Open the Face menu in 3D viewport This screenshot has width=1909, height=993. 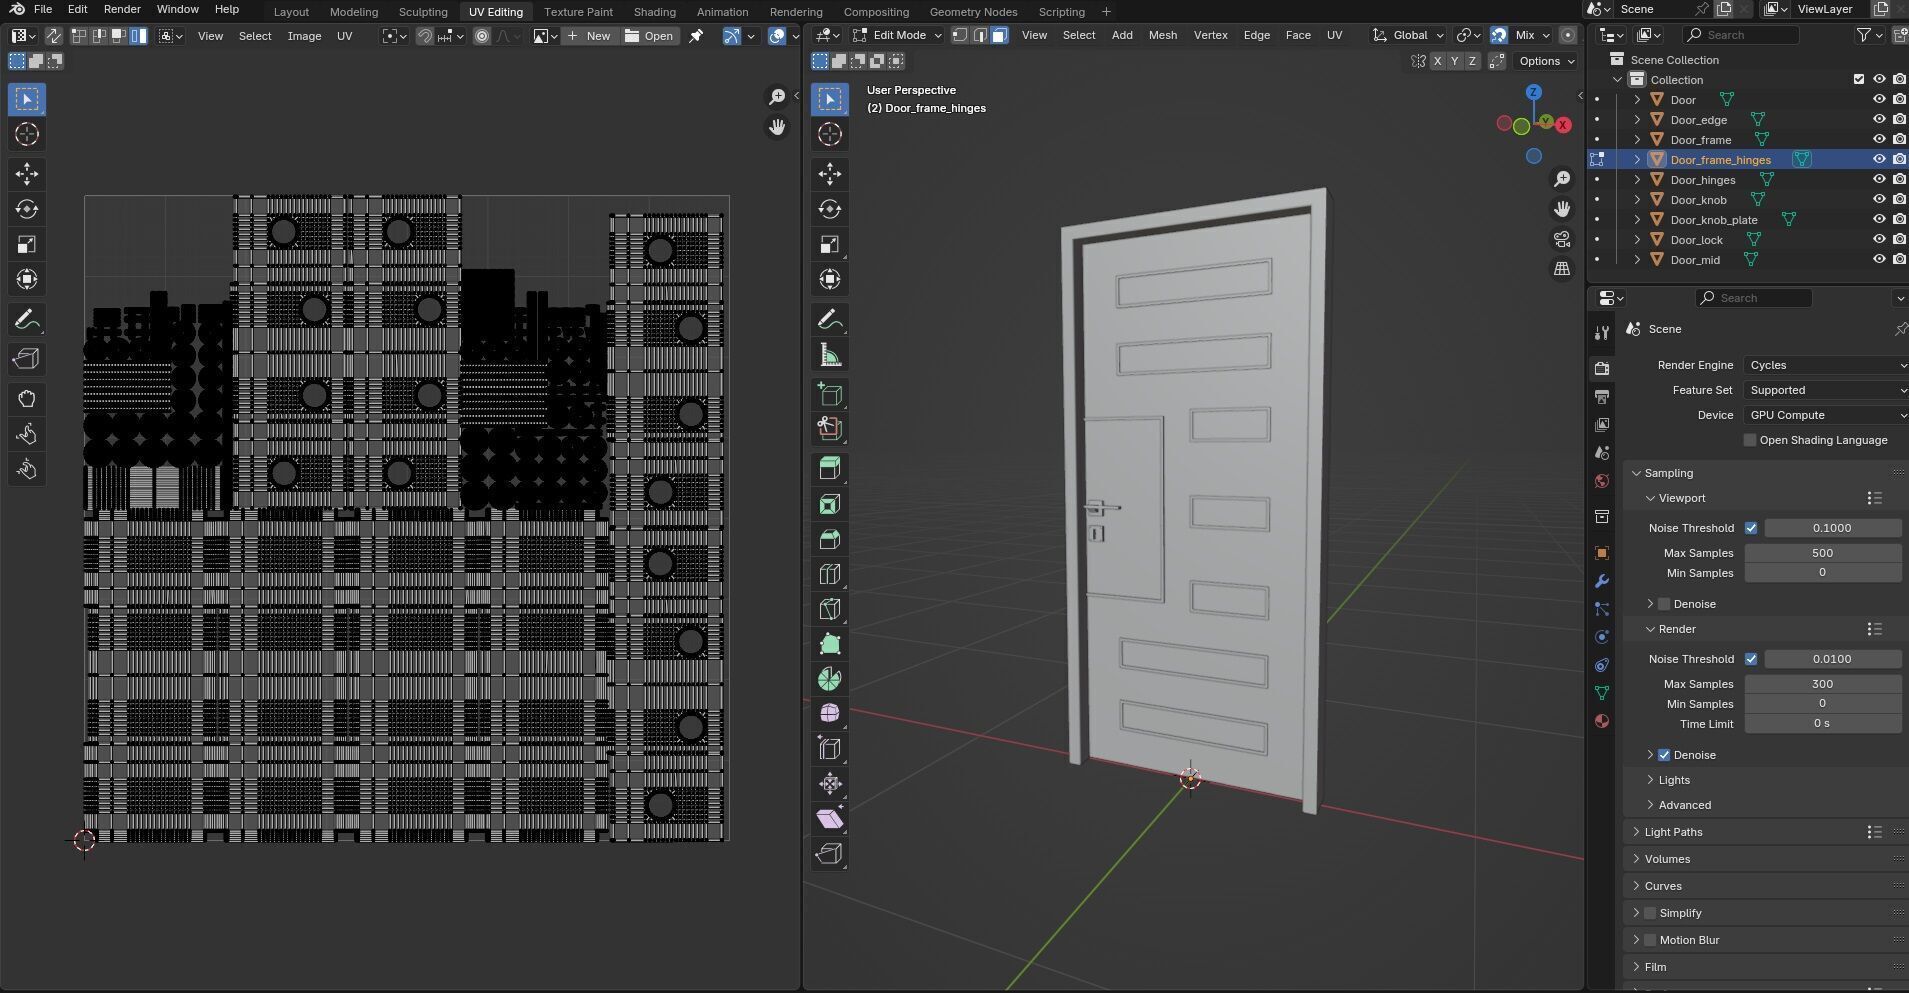point(1298,35)
